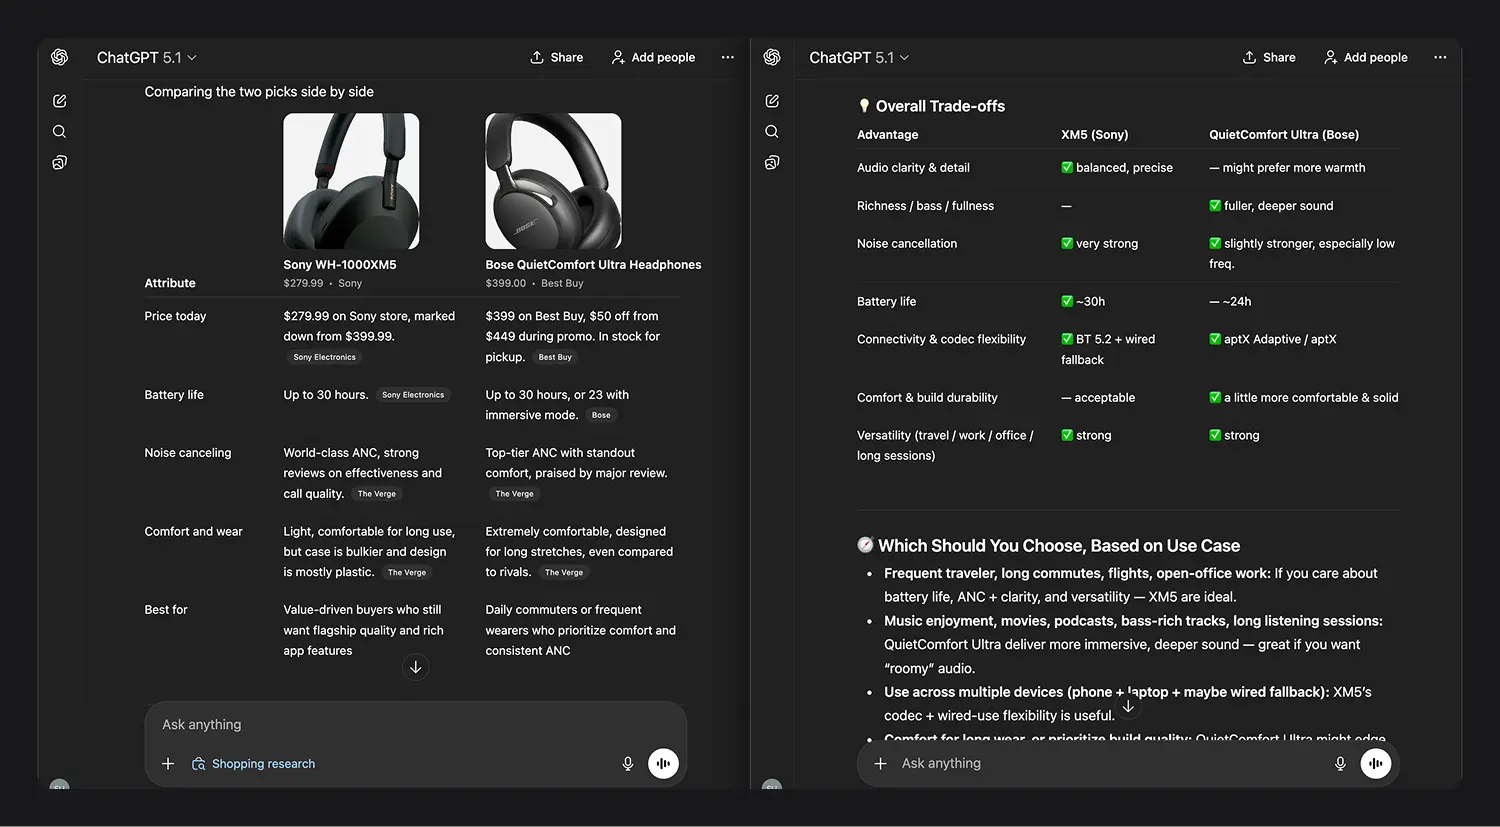Click the '~30h' battery cell

tap(1083, 302)
